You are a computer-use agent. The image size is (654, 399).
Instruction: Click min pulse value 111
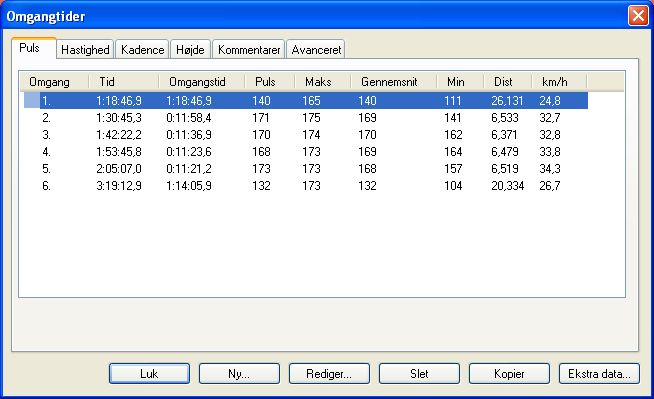pos(453,101)
